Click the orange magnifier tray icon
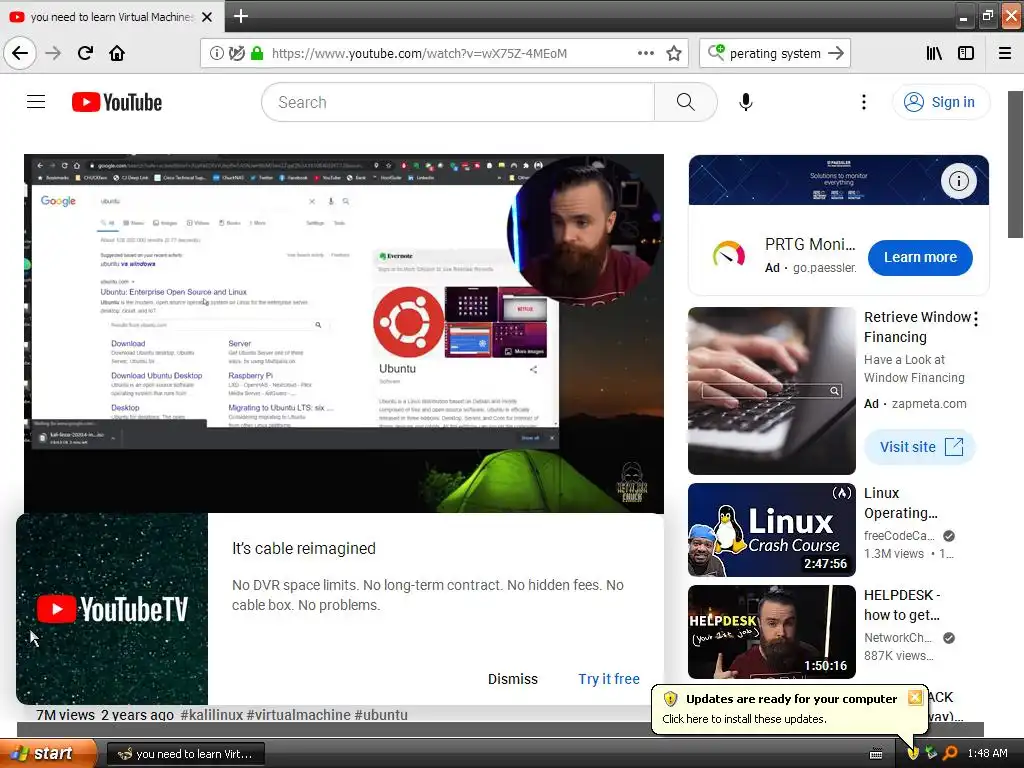Image resolution: width=1024 pixels, height=768 pixels. click(x=949, y=754)
